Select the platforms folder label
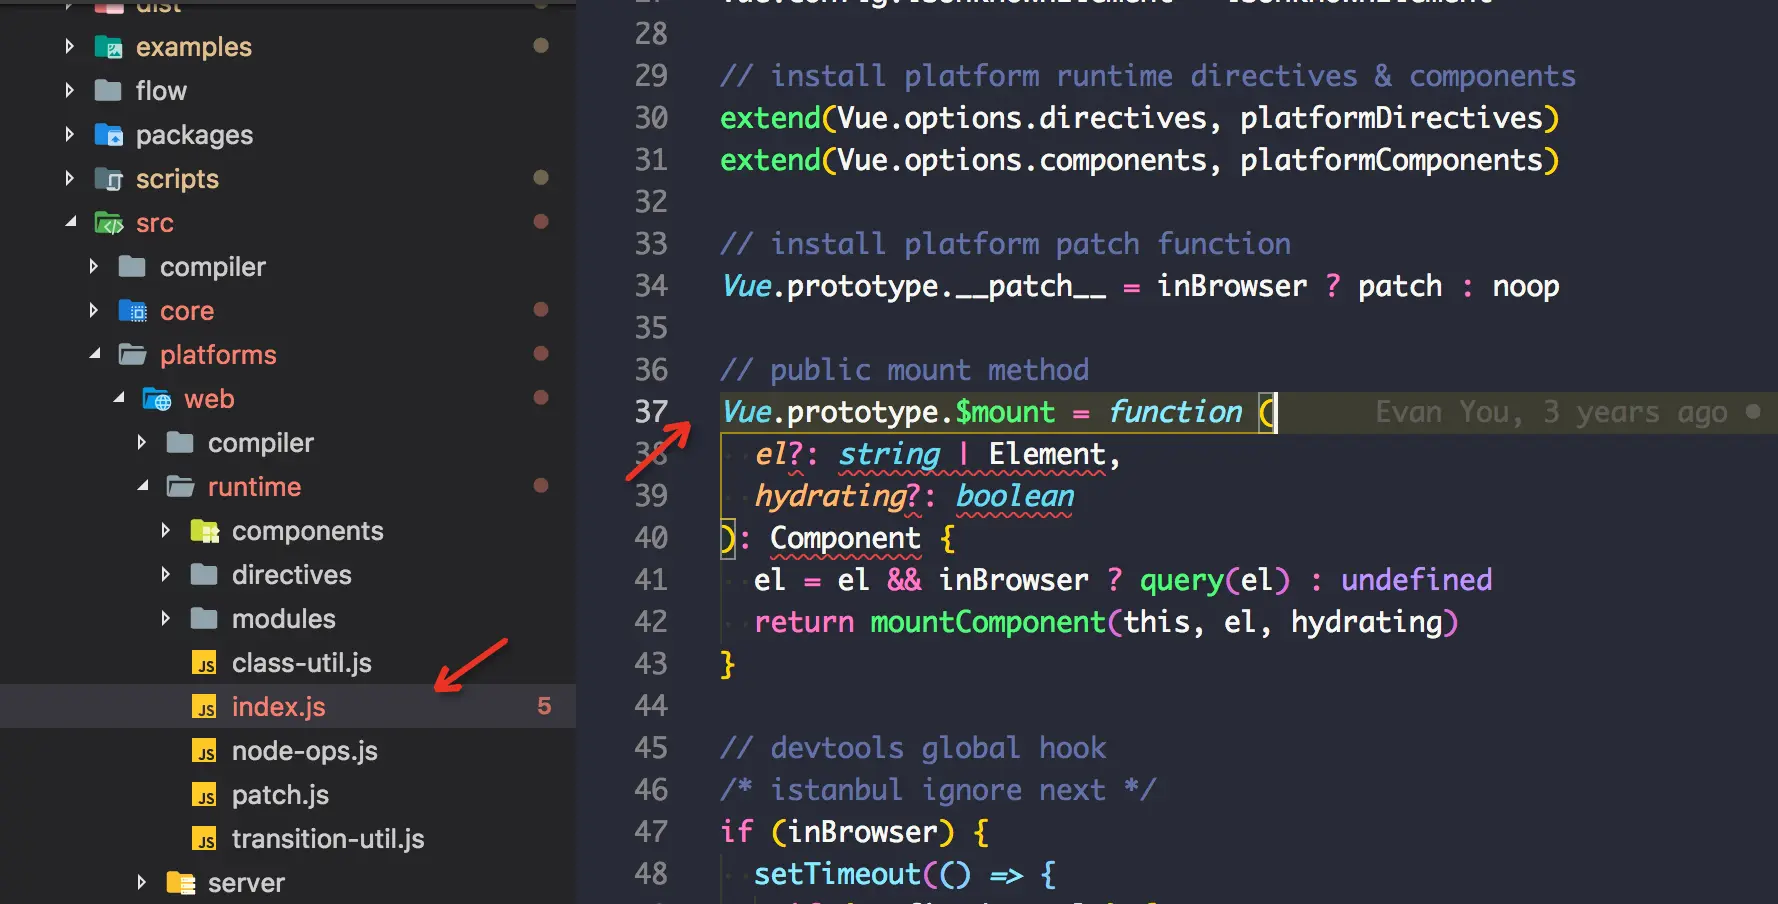The width and height of the screenshot is (1778, 904). [x=218, y=355]
